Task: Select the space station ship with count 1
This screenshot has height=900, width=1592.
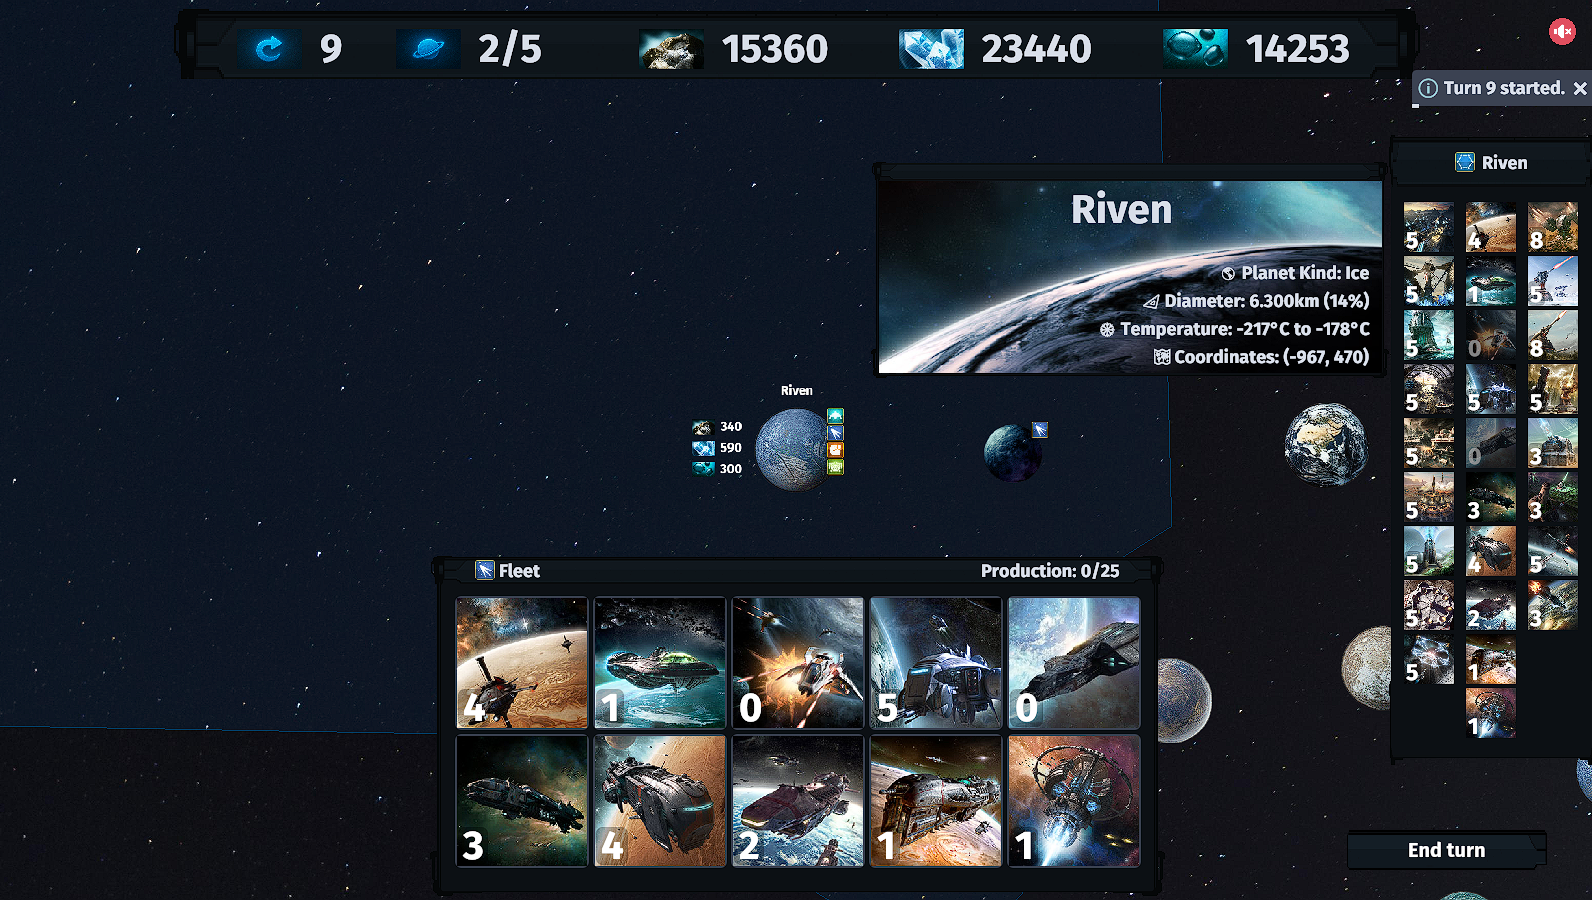Action: pyautogui.click(x=1074, y=801)
